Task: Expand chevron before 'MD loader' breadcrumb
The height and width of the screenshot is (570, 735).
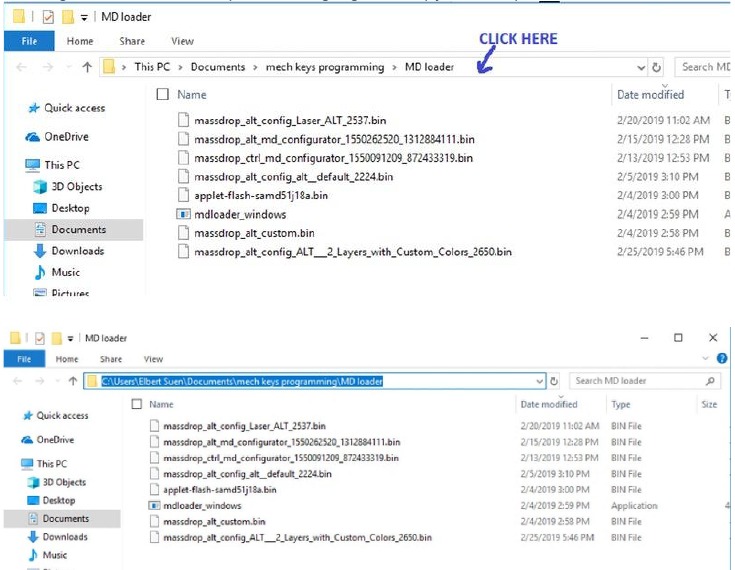Action: [x=395, y=68]
